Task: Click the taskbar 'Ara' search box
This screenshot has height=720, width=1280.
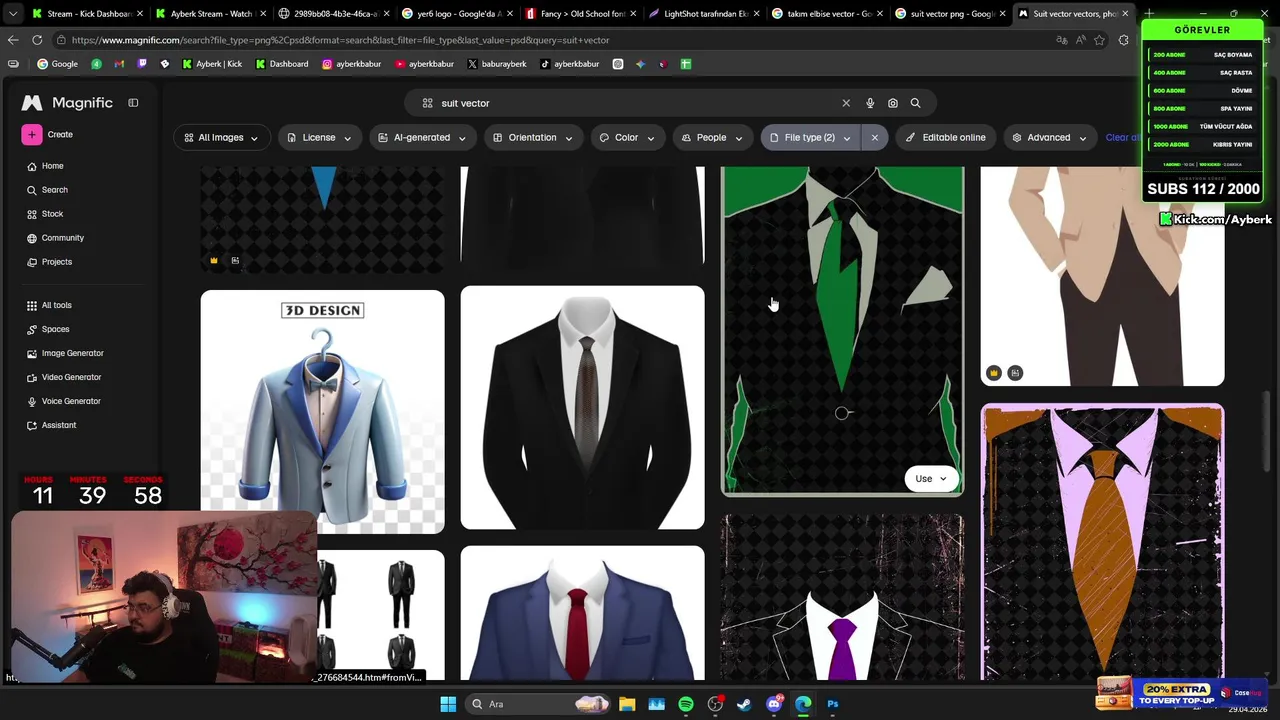Action: [540, 704]
